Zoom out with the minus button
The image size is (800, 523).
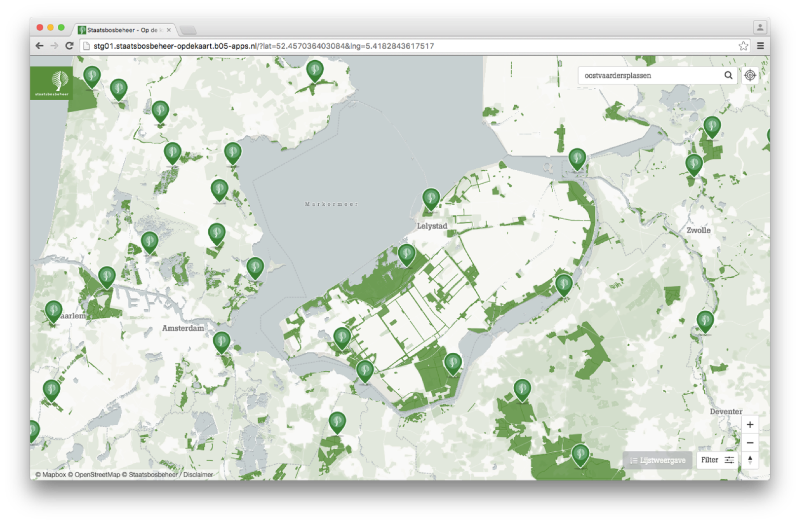tap(750, 442)
